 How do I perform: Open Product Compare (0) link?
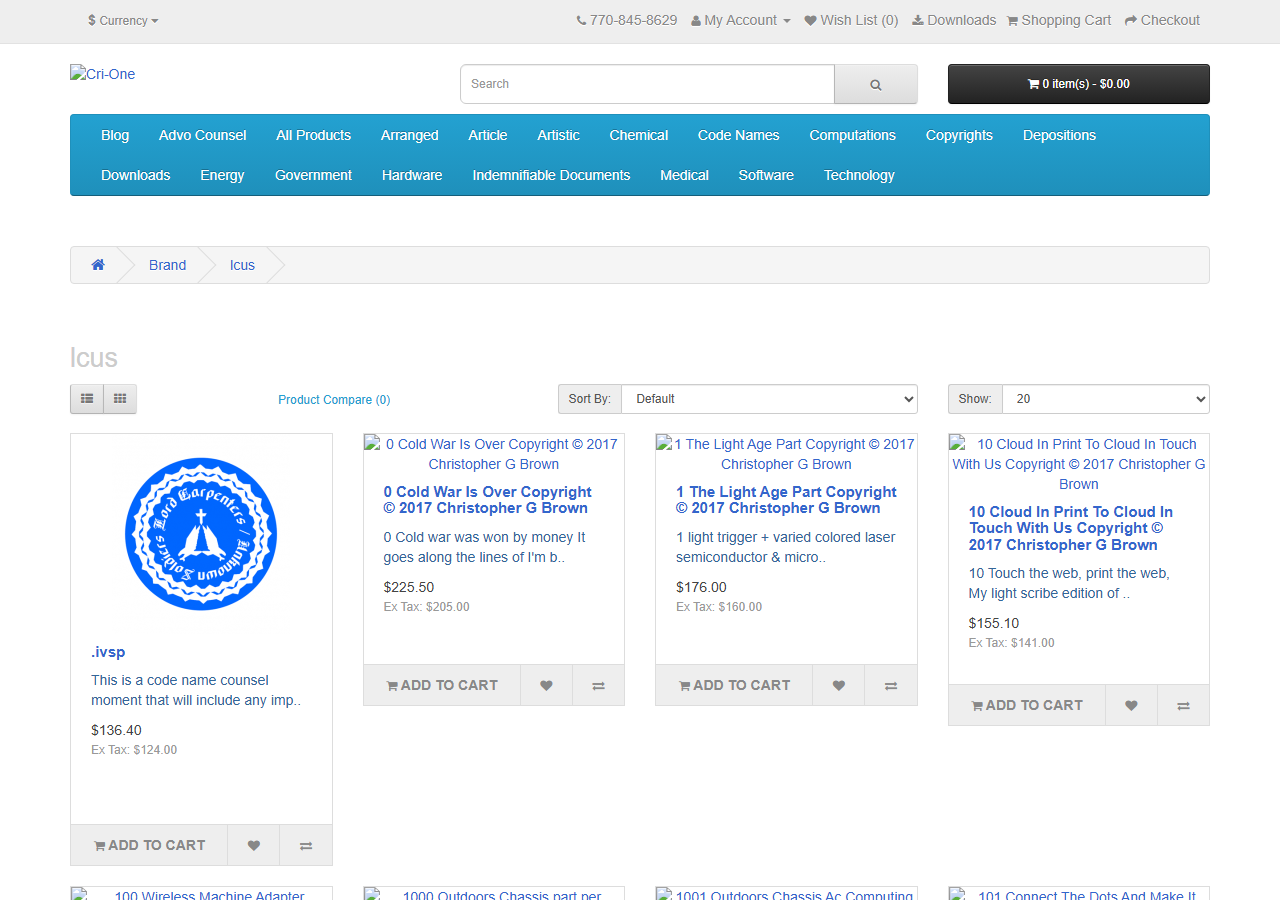(x=334, y=399)
